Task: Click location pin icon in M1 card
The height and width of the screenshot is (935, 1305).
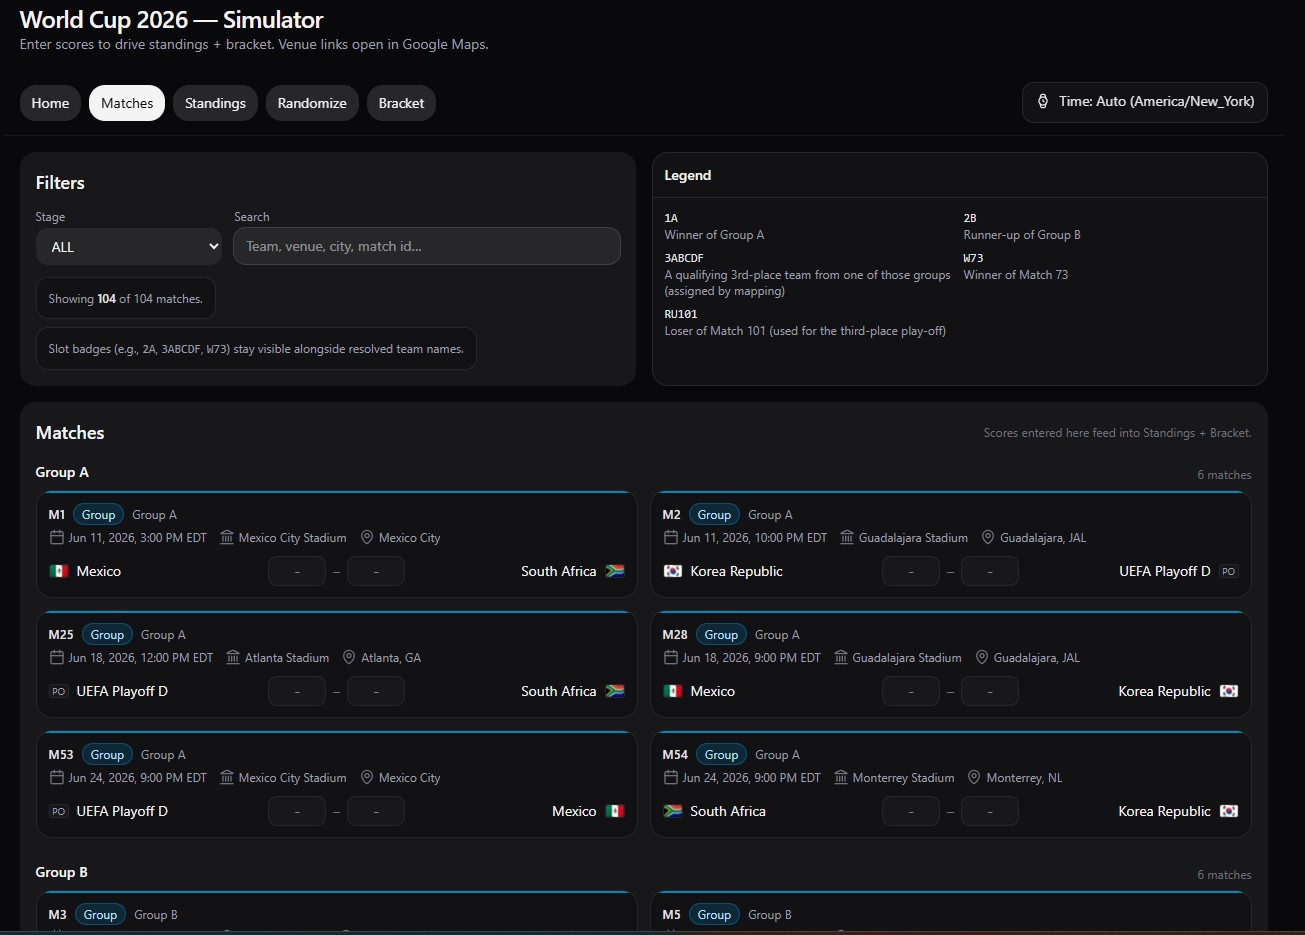Action: [367, 538]
